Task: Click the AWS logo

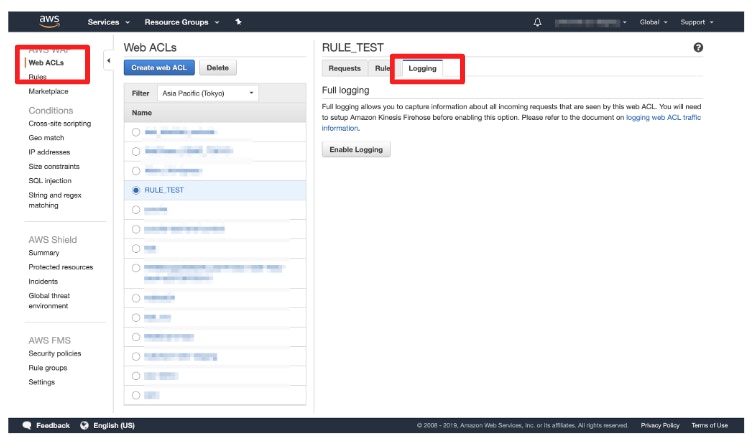Action: (x=50, y=22)
